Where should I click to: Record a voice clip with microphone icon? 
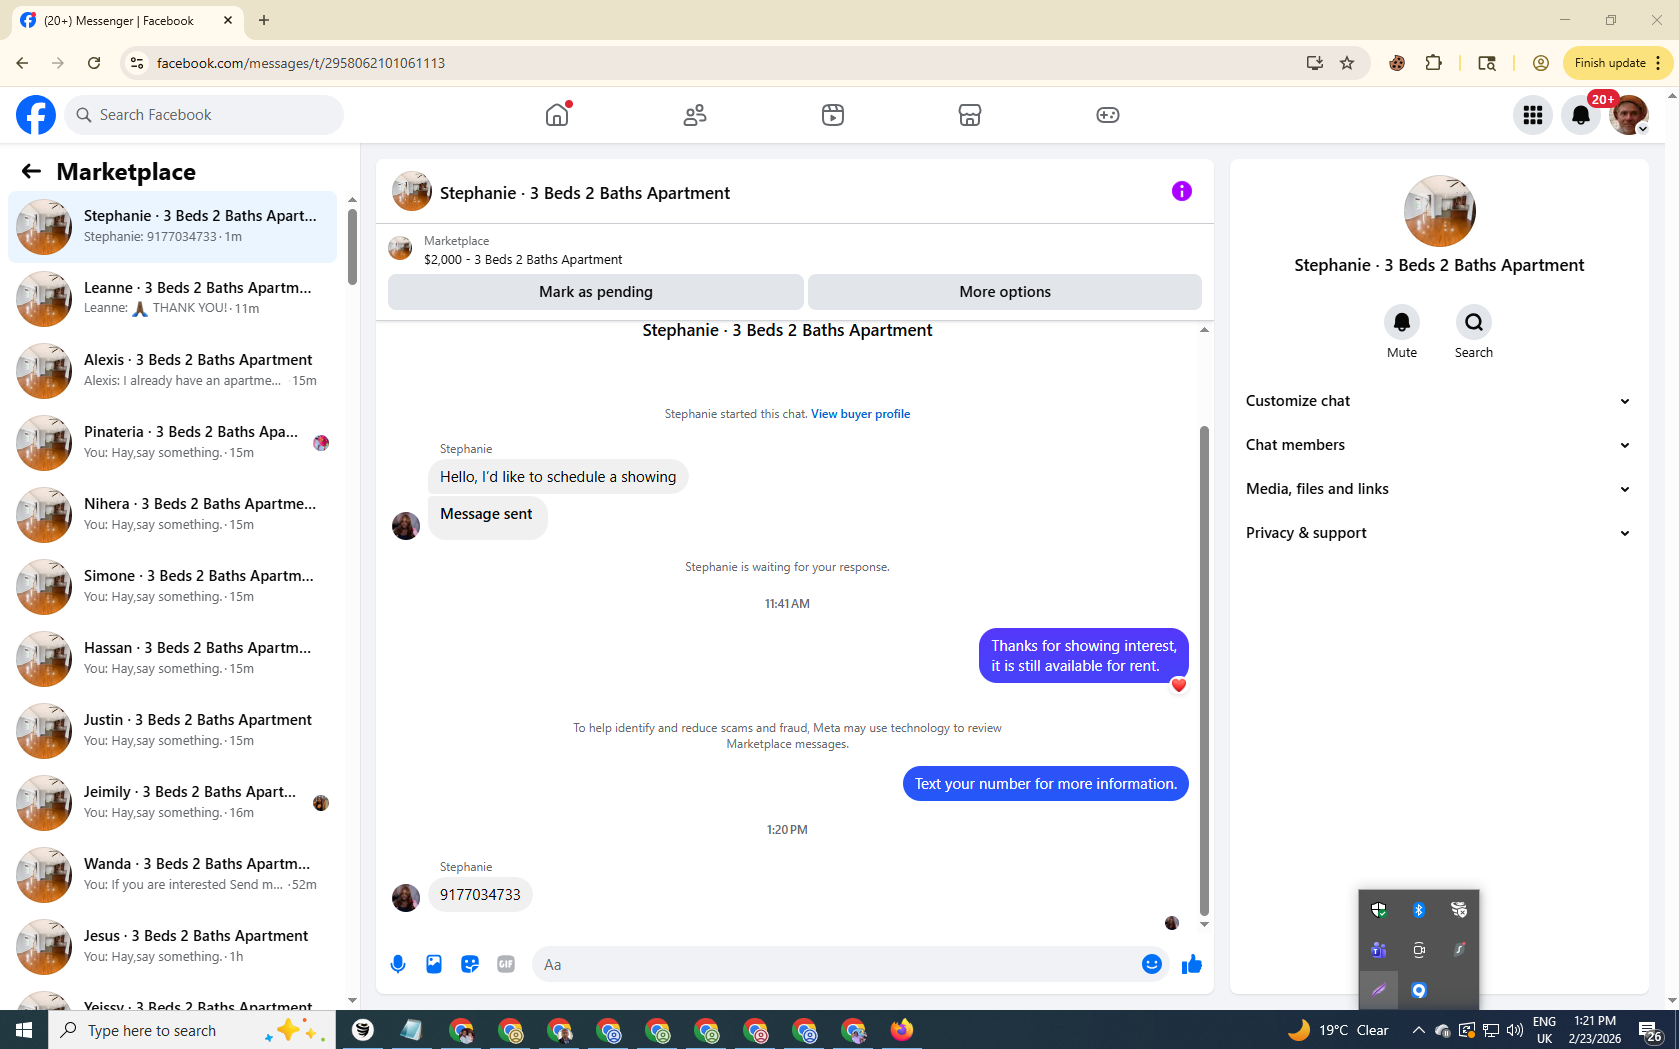coord(398,964)
